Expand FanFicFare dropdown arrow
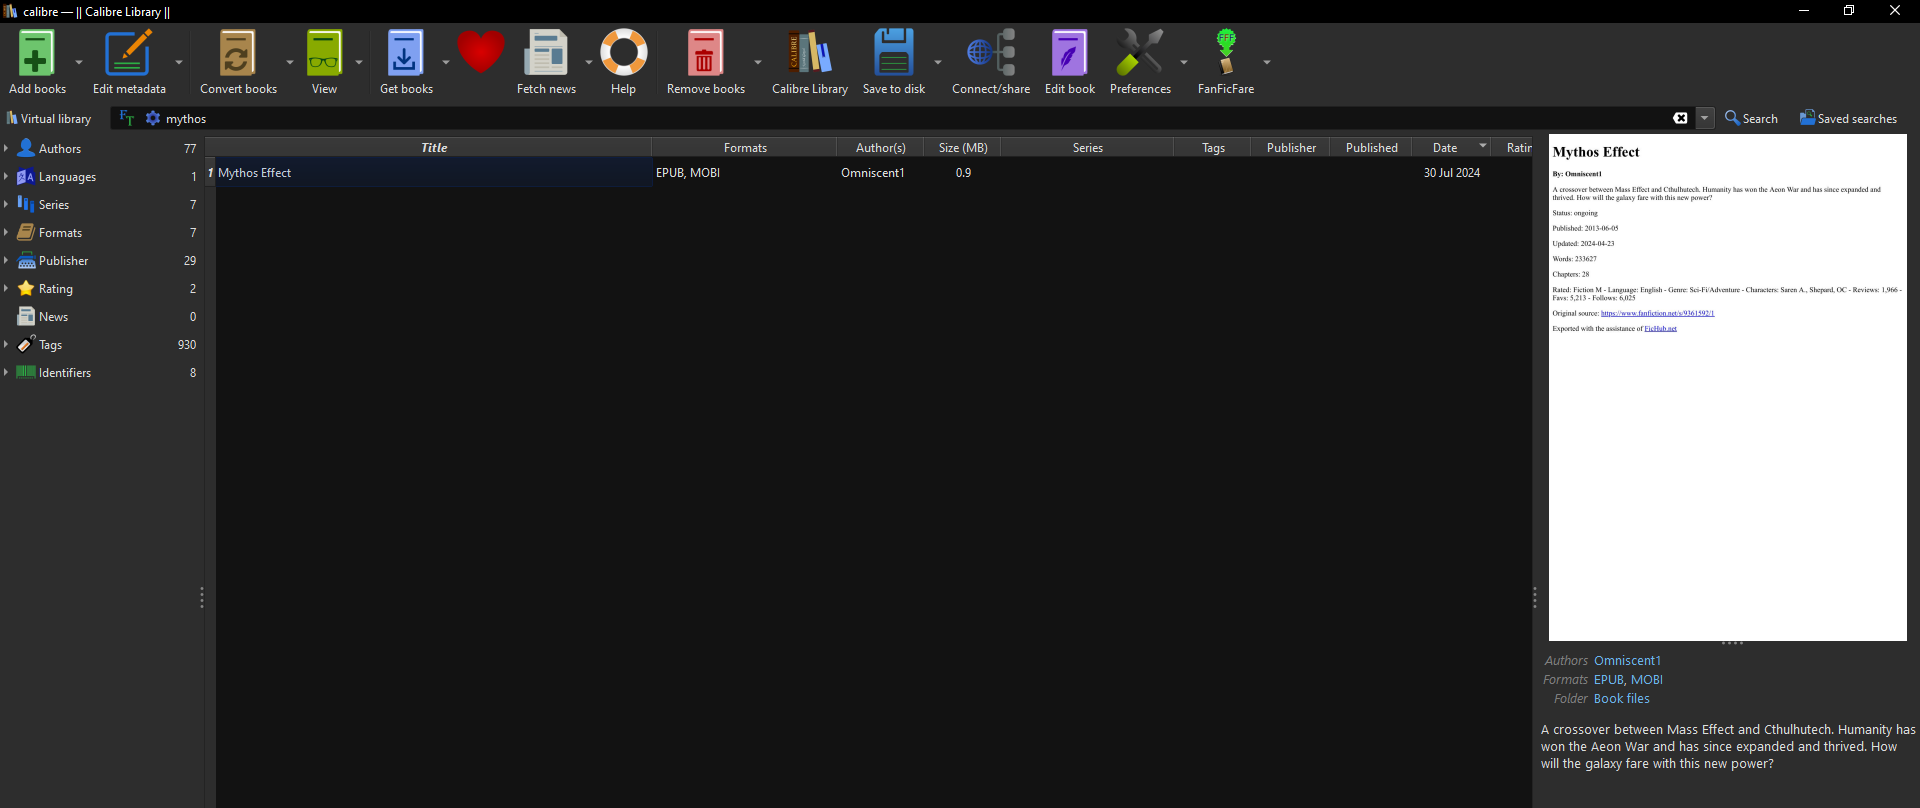Image resolution: width=1920 pixels, height=808 pixels. (1267, 62)
